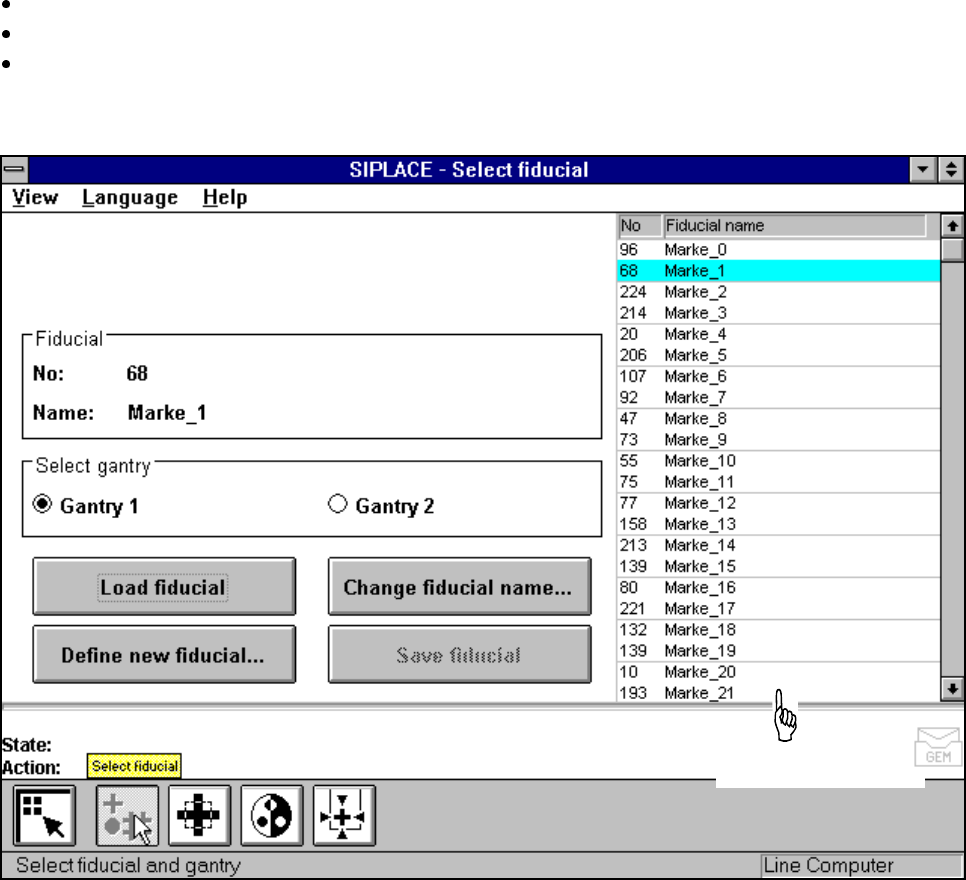
Task: Click the fiducial list scroll up arrow
Action: (952, 226)
